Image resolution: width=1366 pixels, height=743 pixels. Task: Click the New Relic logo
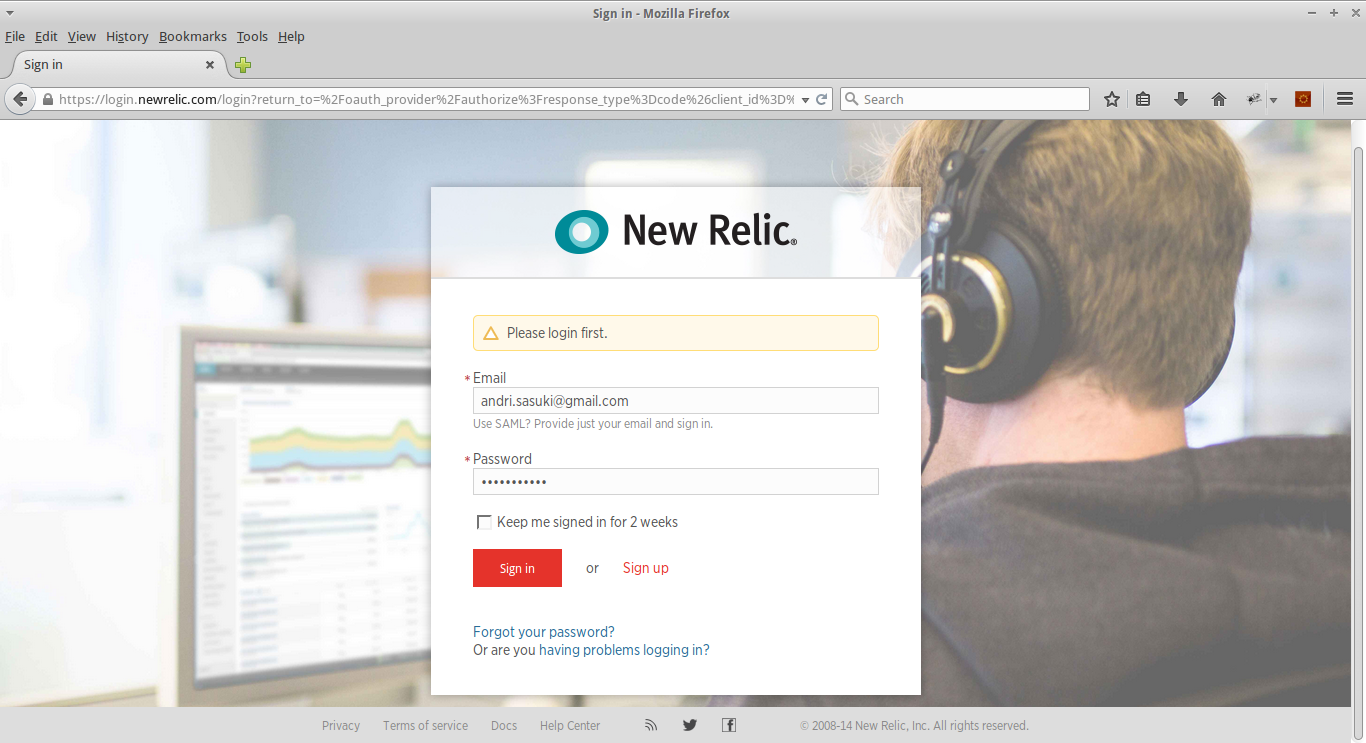[675, 231]
